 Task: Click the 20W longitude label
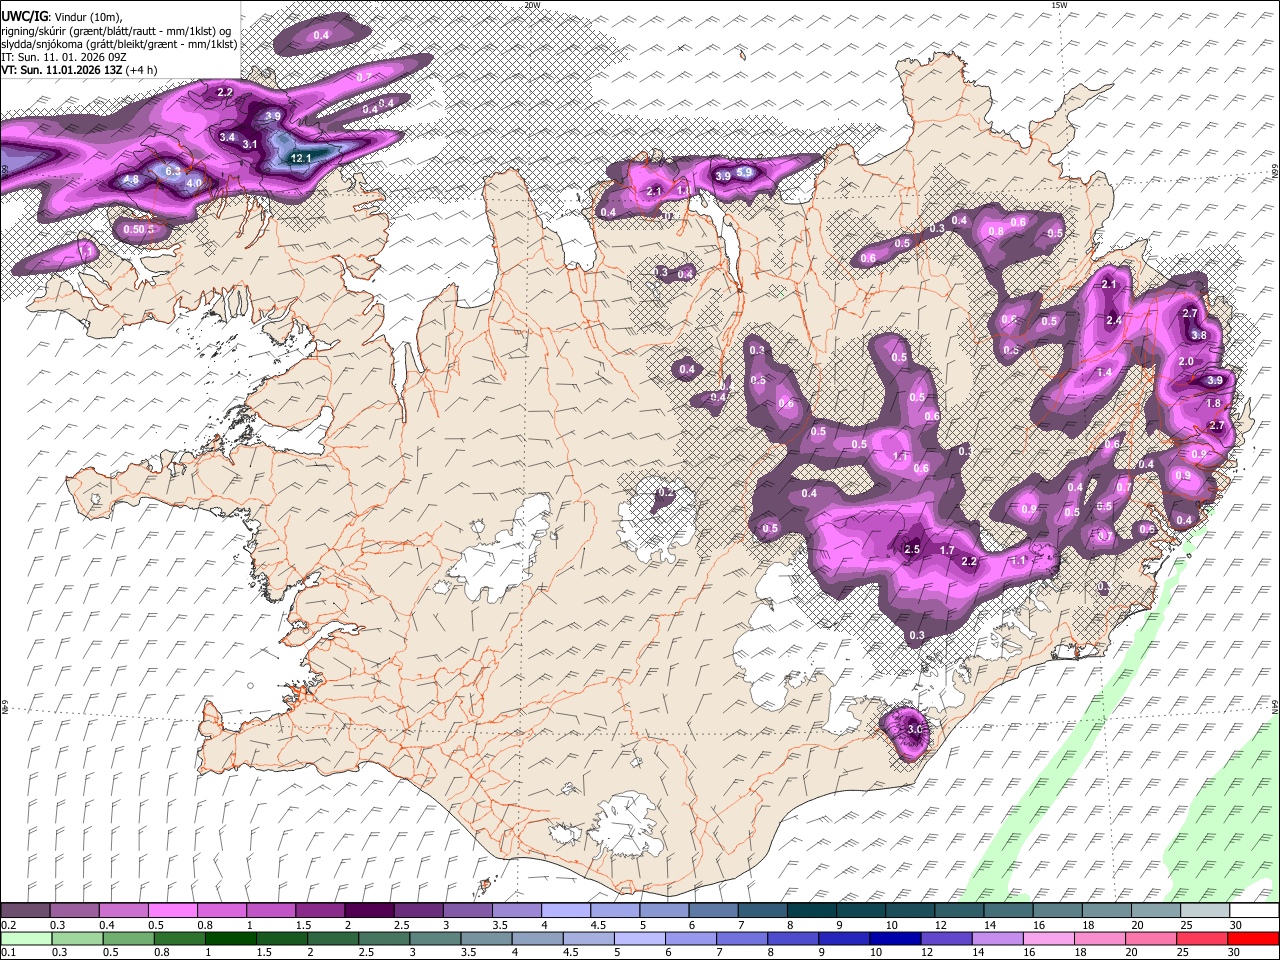532,5
